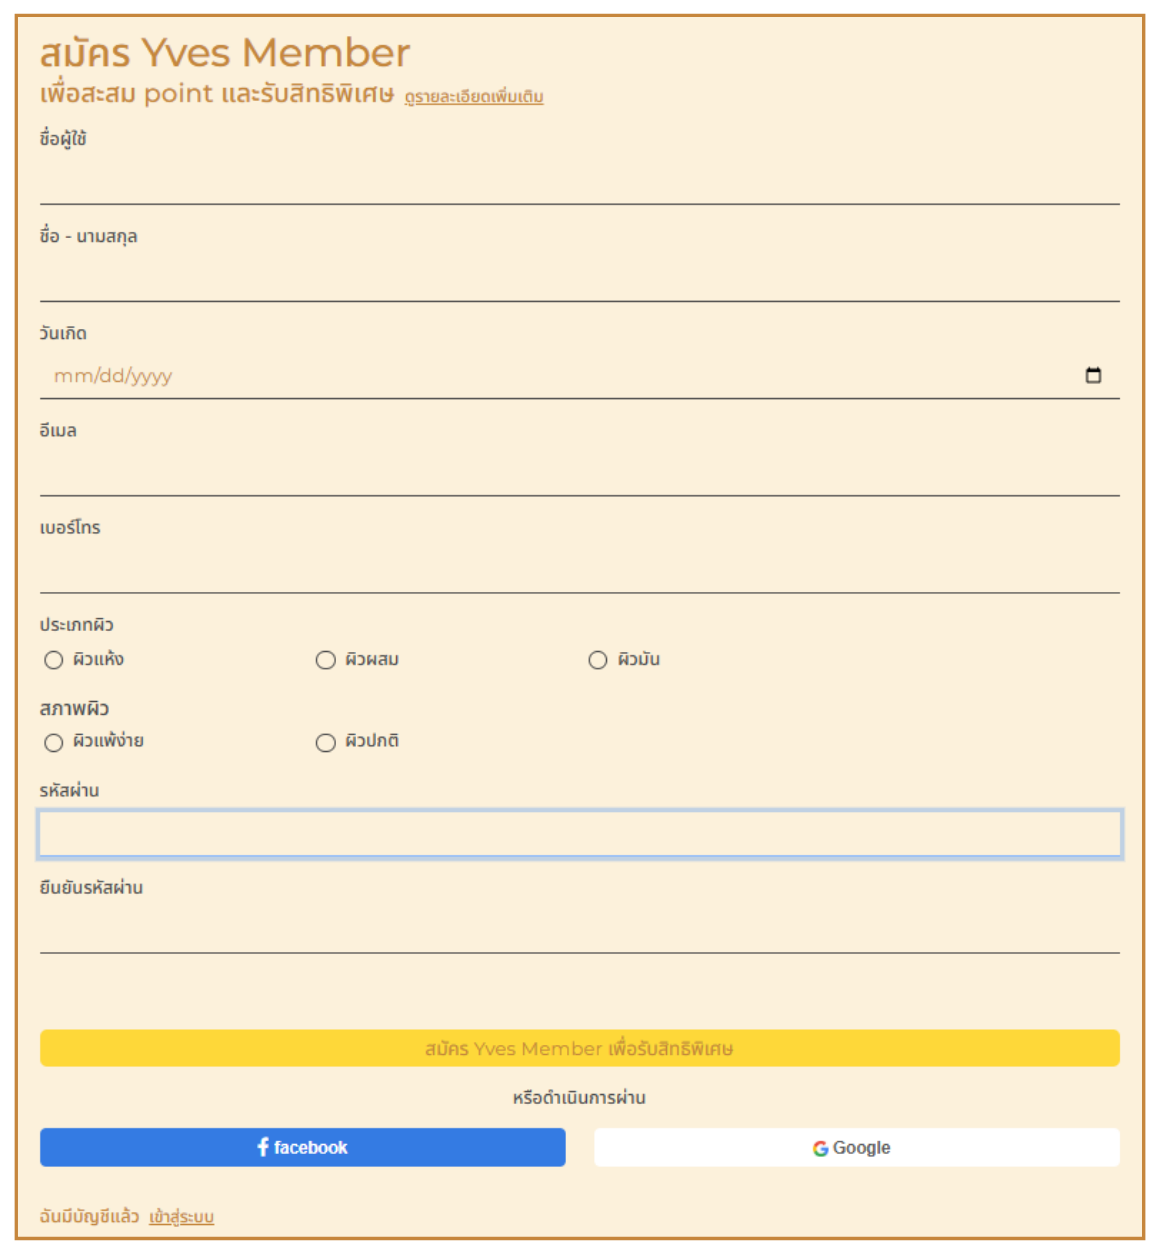Click the หรือดำเนินการผ่าน text
Screen dimensions: 1167x1254
click(579, 1098)
